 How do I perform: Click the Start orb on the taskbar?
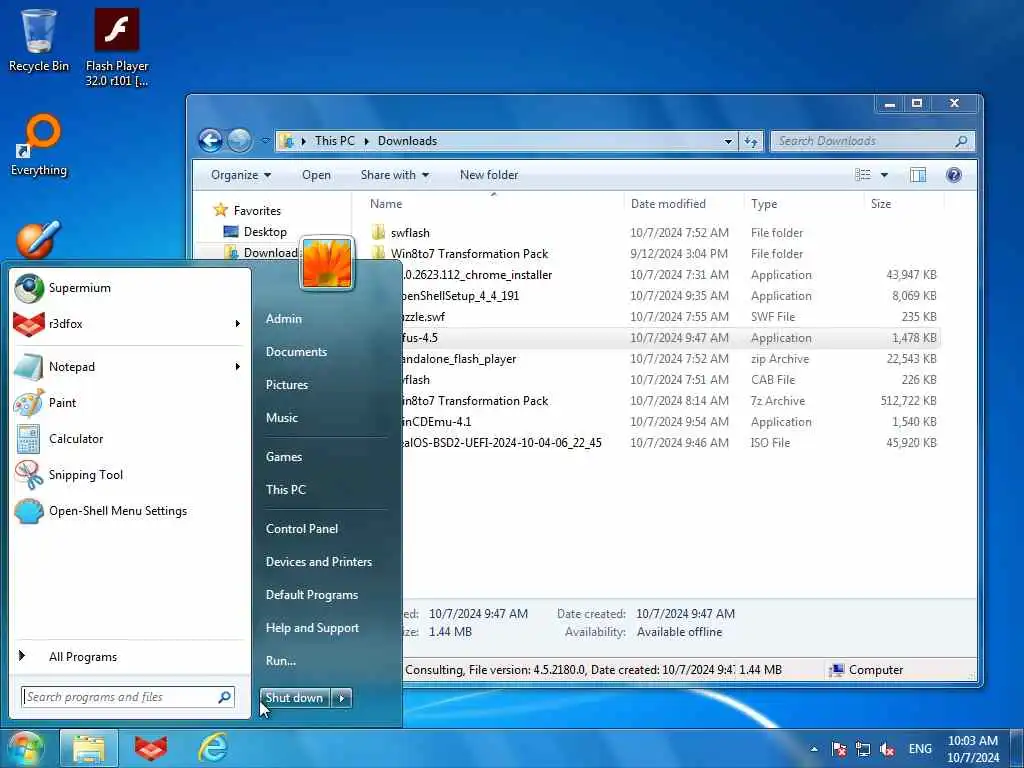point(26,748)
